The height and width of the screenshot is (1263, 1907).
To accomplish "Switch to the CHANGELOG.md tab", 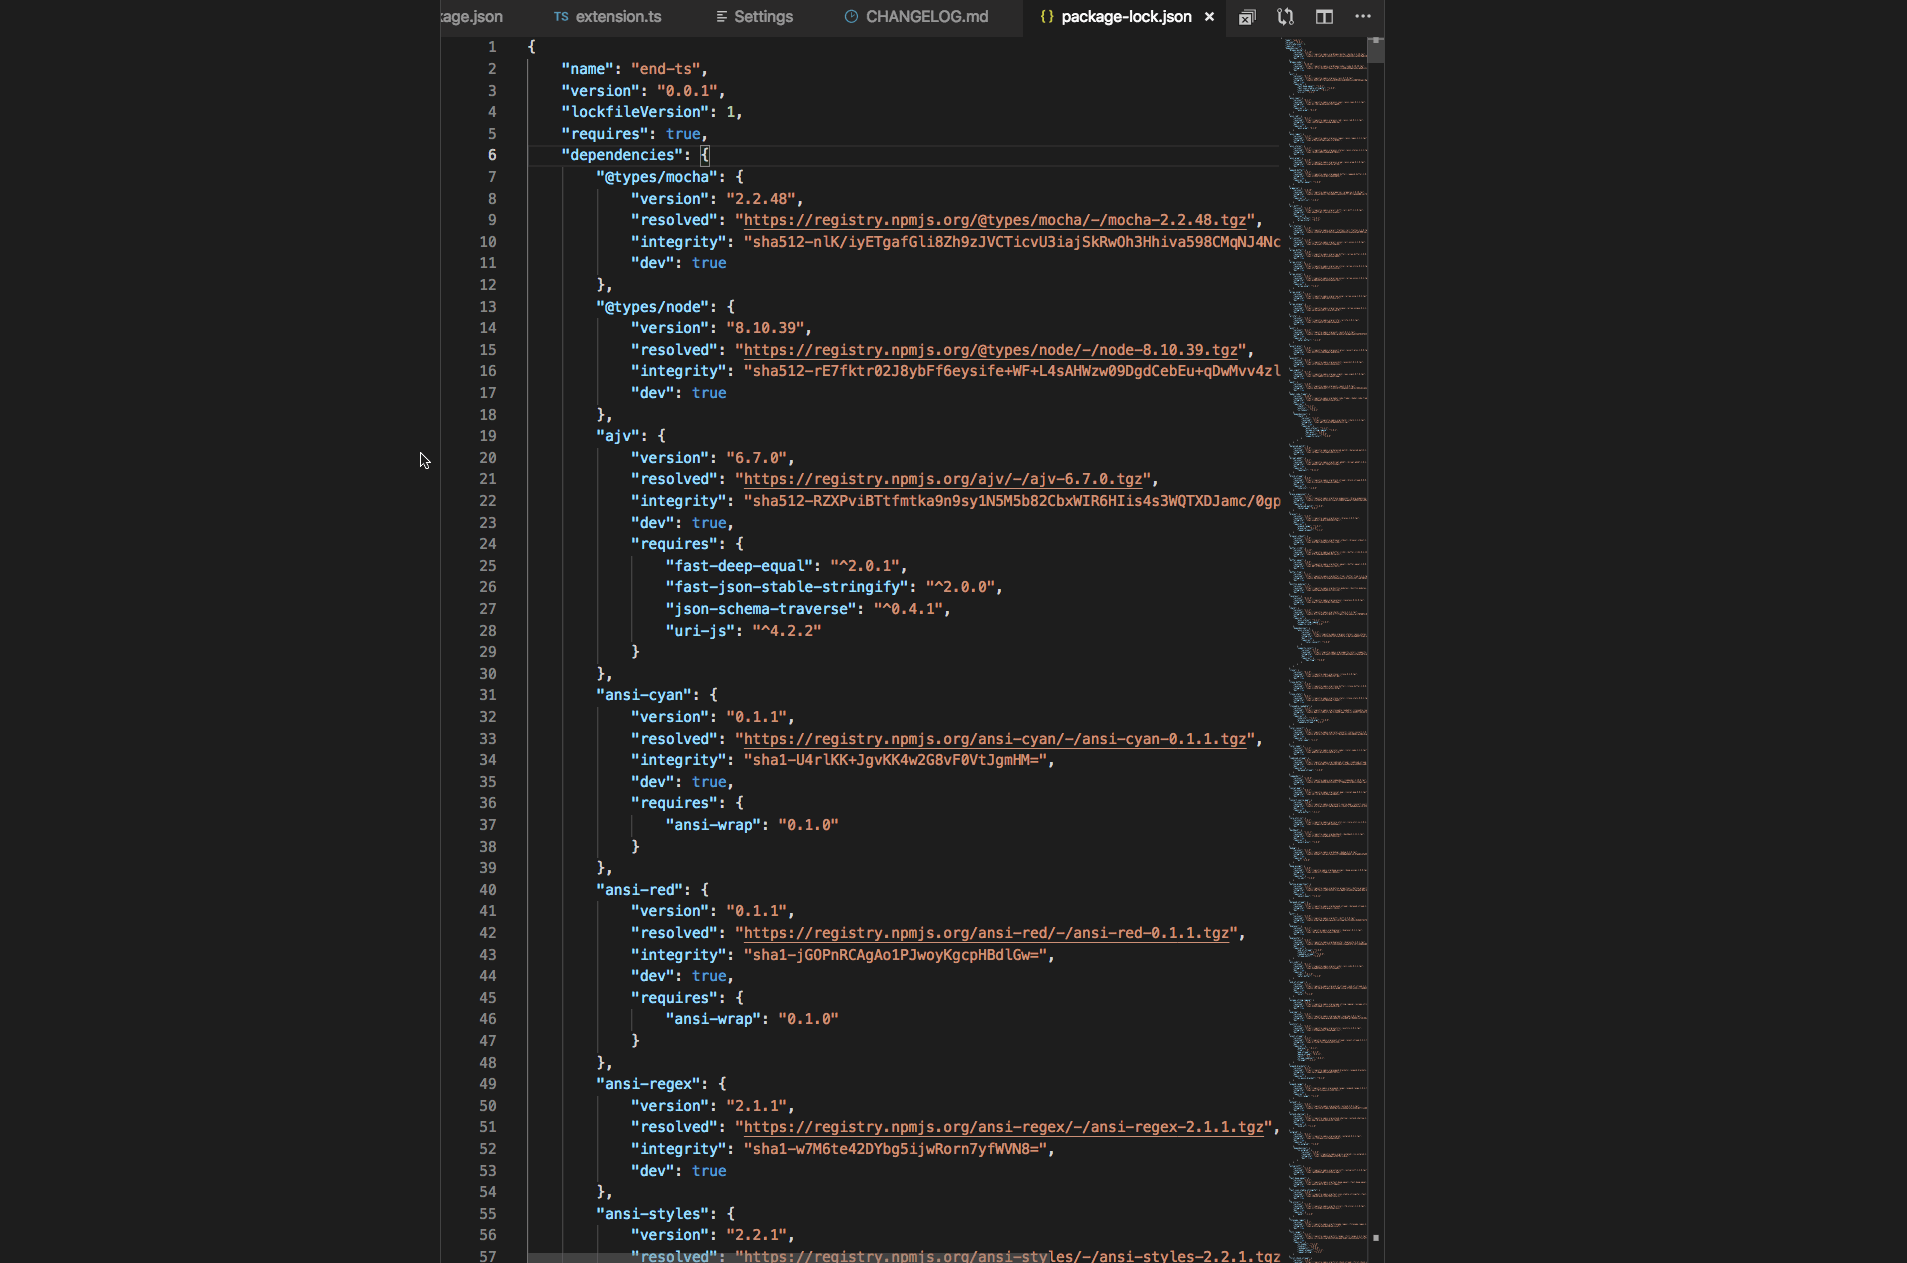I will click(x=917, y=17).
